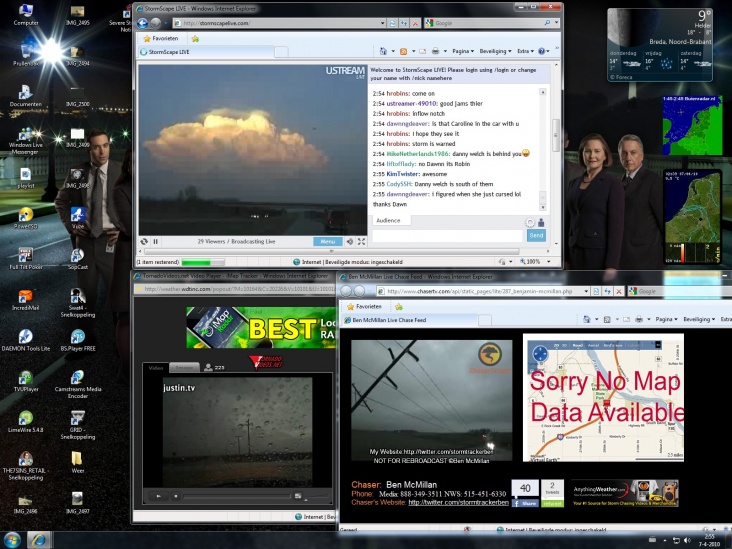Open the twitter.com/stormtrackerben chaser website link
Screen dimensions: 732x549
click(458, 502)
